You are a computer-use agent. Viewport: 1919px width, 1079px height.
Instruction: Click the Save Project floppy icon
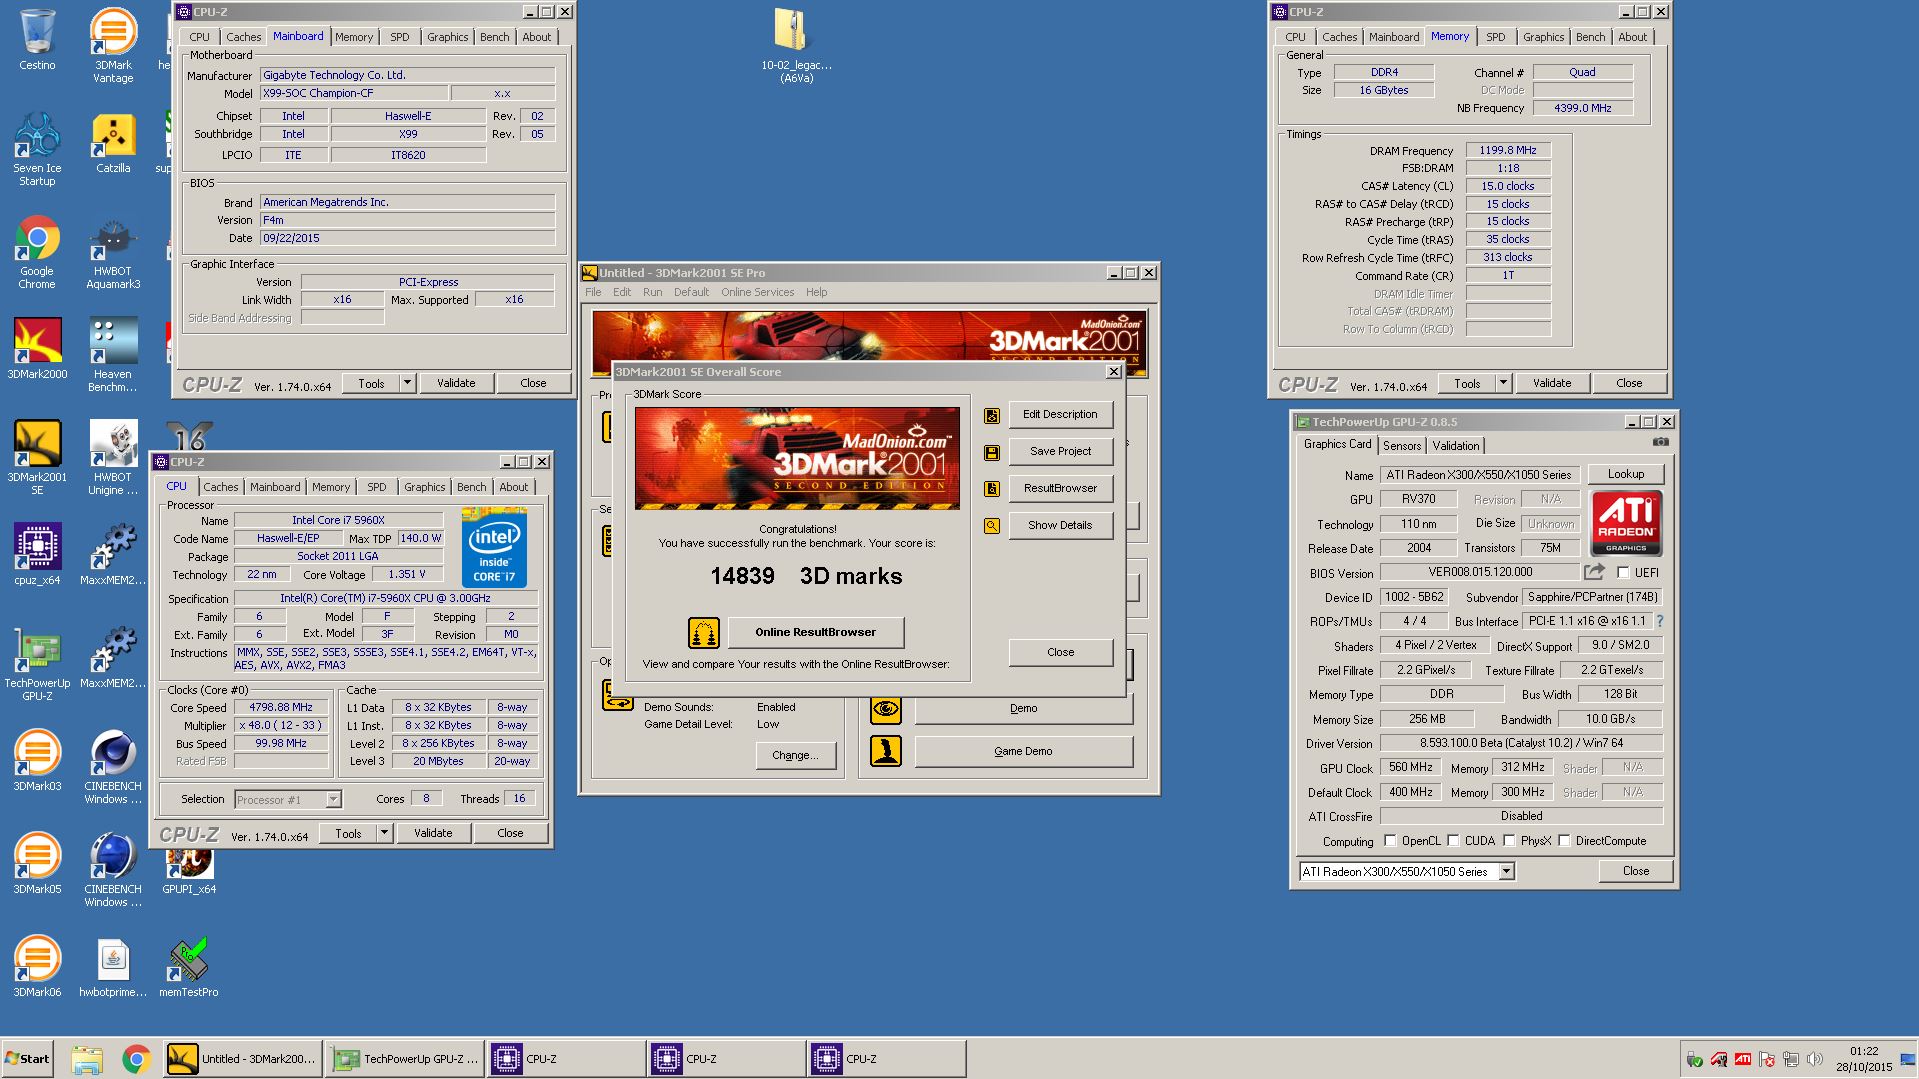(x=992, y=452)
